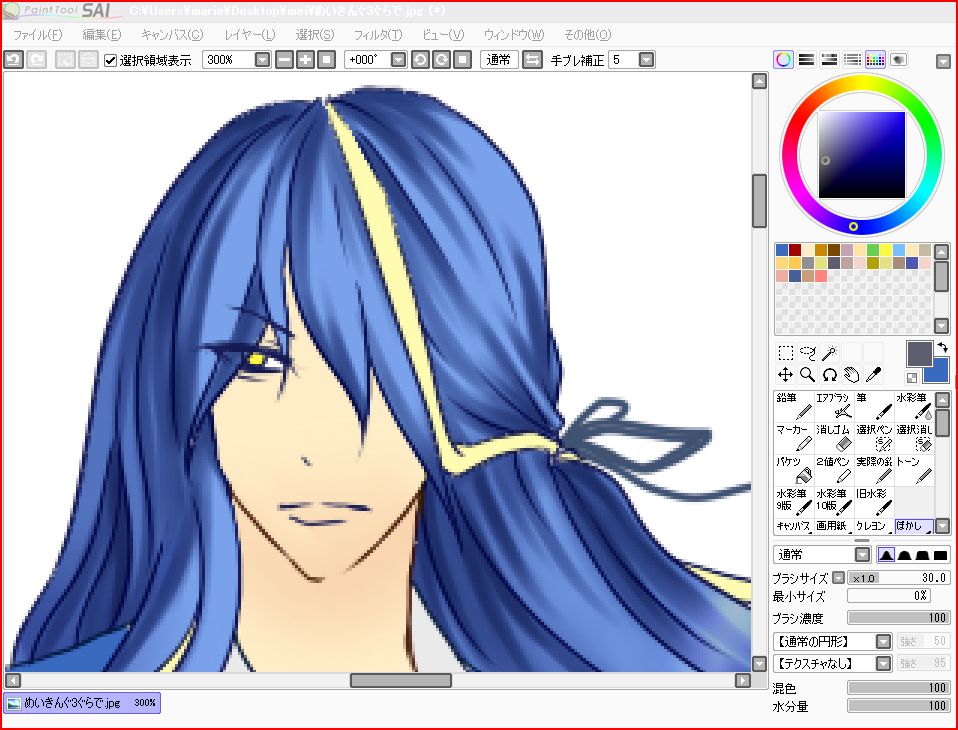
Task: Choose the マーカー marker tool
Action: coord(794,438)
